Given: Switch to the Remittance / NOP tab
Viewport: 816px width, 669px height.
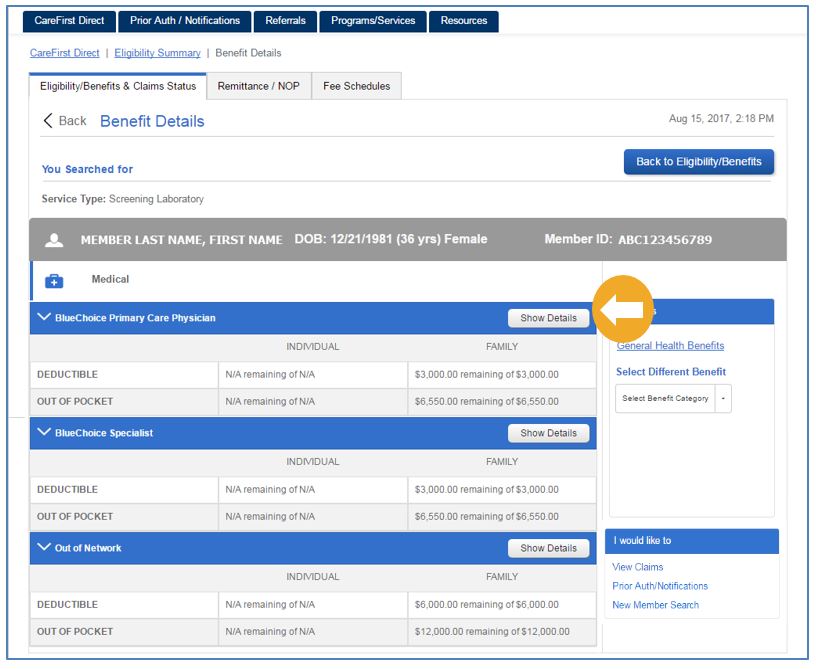Looking at the screenshot, I should tap(259, 86).
